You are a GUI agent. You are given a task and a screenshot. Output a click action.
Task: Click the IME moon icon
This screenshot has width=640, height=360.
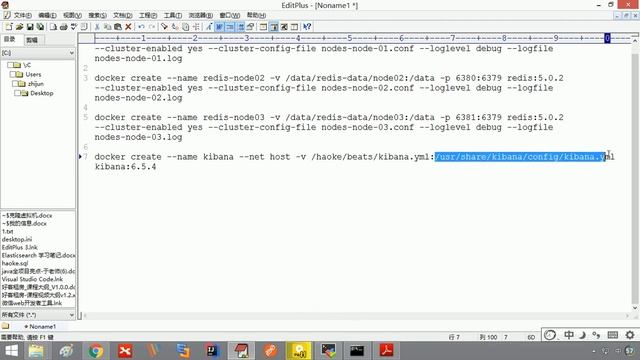(582, 335)
